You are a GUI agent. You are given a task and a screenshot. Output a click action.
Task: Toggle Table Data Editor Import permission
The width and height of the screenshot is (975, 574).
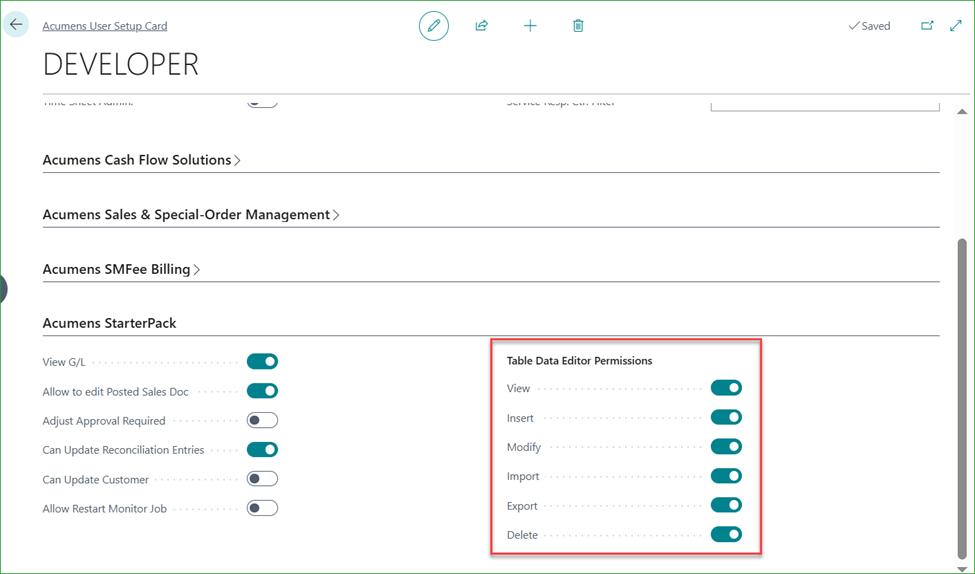click(x=726, y=476)
